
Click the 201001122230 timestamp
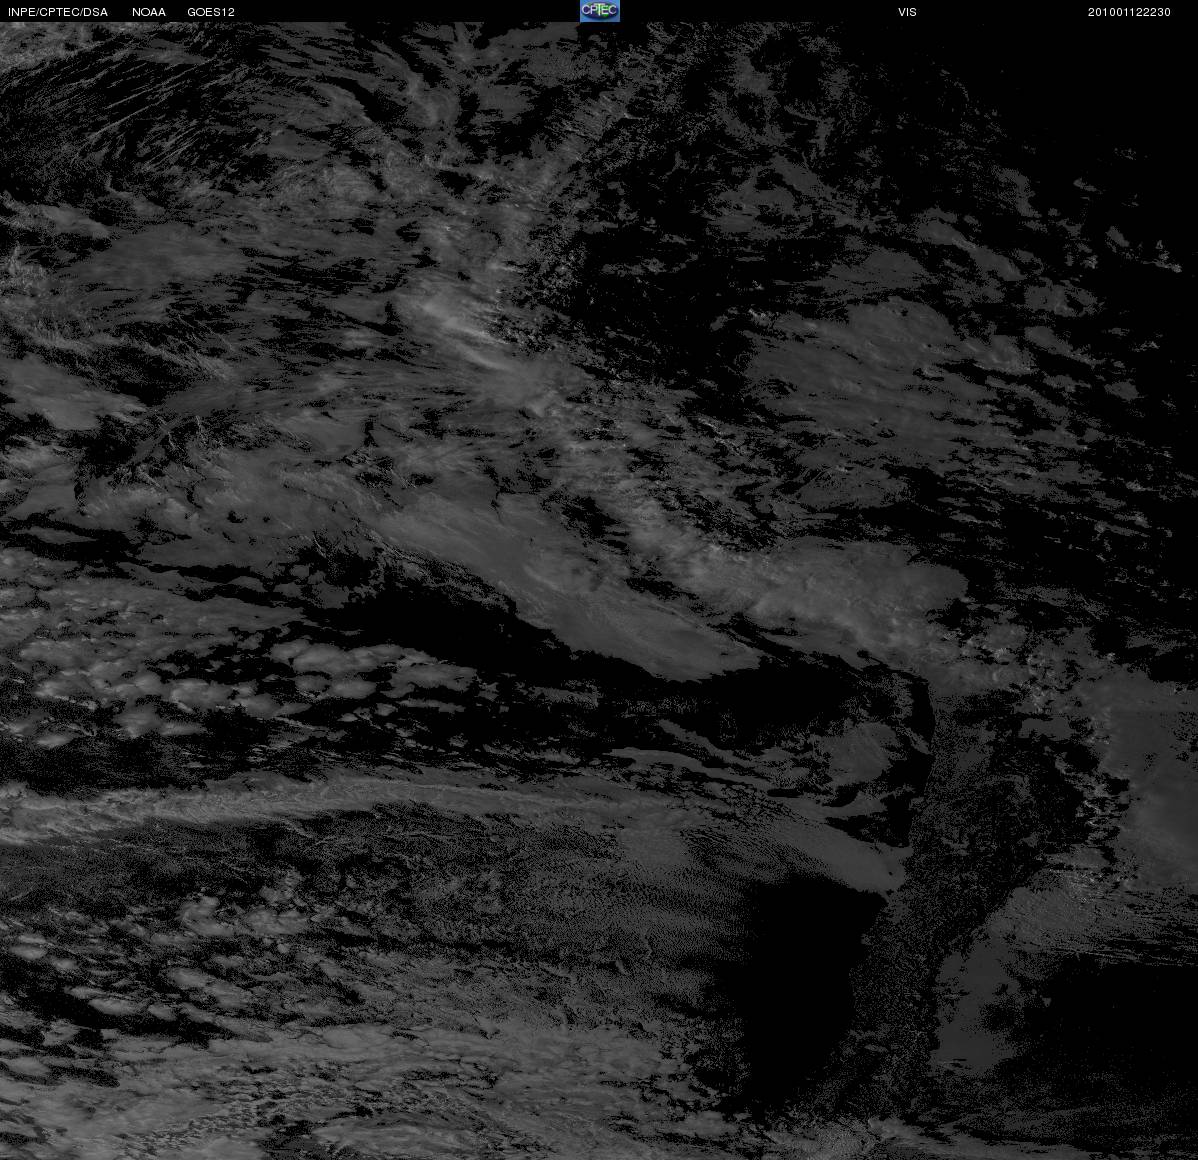click(x=1129, y=12)
